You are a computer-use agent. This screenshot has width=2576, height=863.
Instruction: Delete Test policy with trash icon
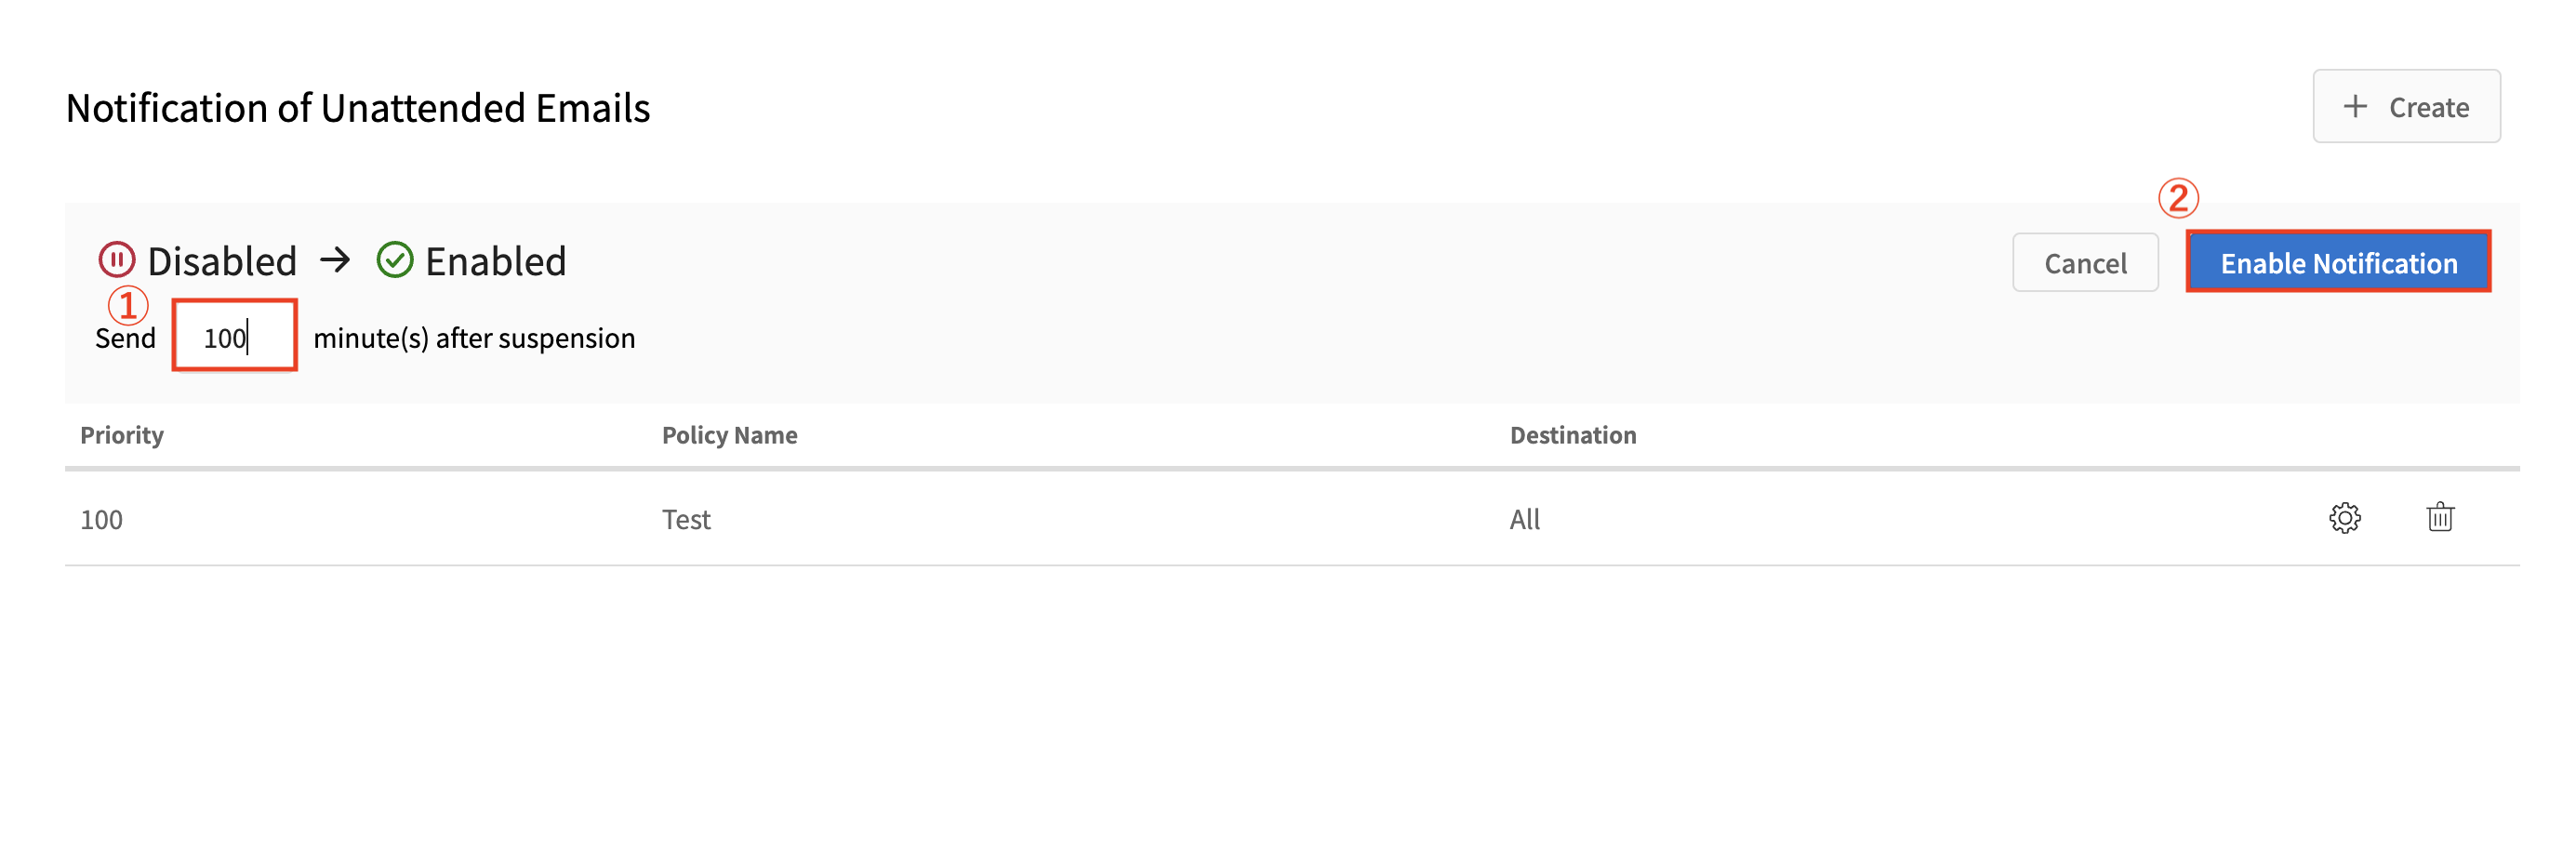point(2440,517)
